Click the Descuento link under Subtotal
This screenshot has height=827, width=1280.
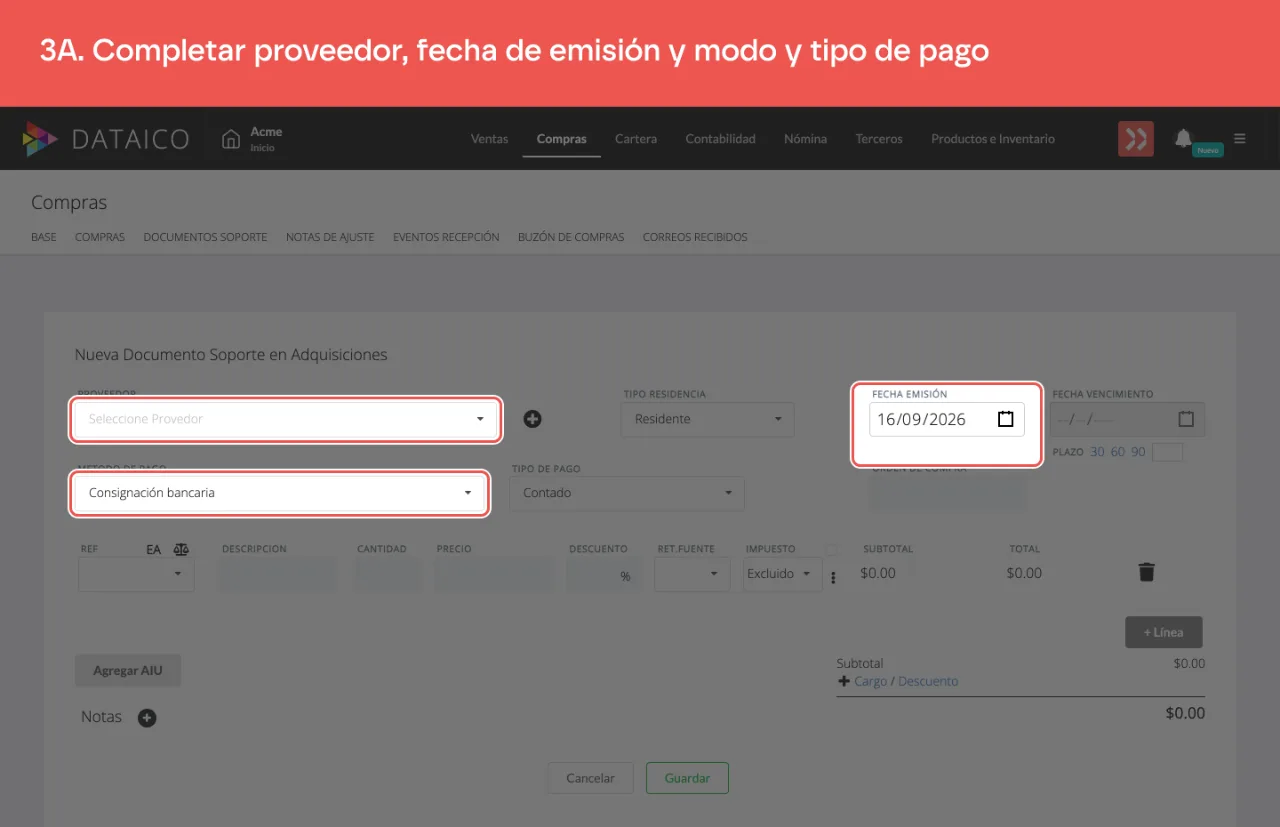tap(928, 681)
